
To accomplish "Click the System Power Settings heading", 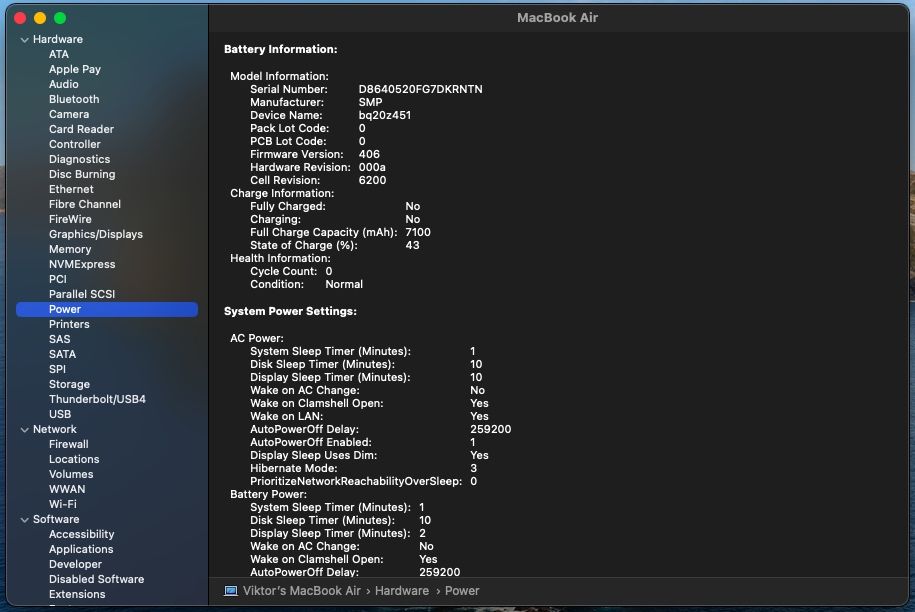I will 290,312.
